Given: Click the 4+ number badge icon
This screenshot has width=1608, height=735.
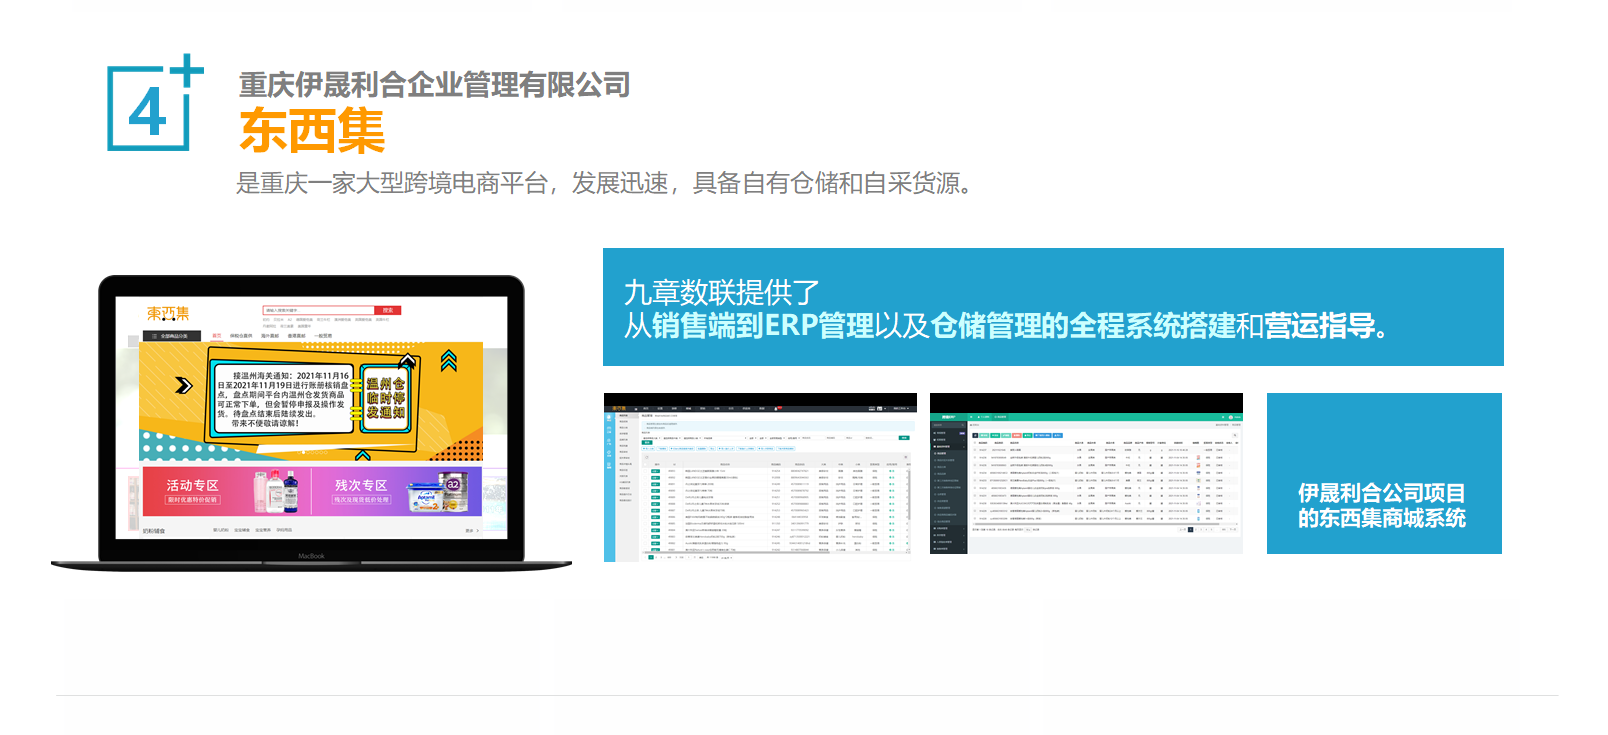Looking at the screenshot, I should (x=155, y=103).
